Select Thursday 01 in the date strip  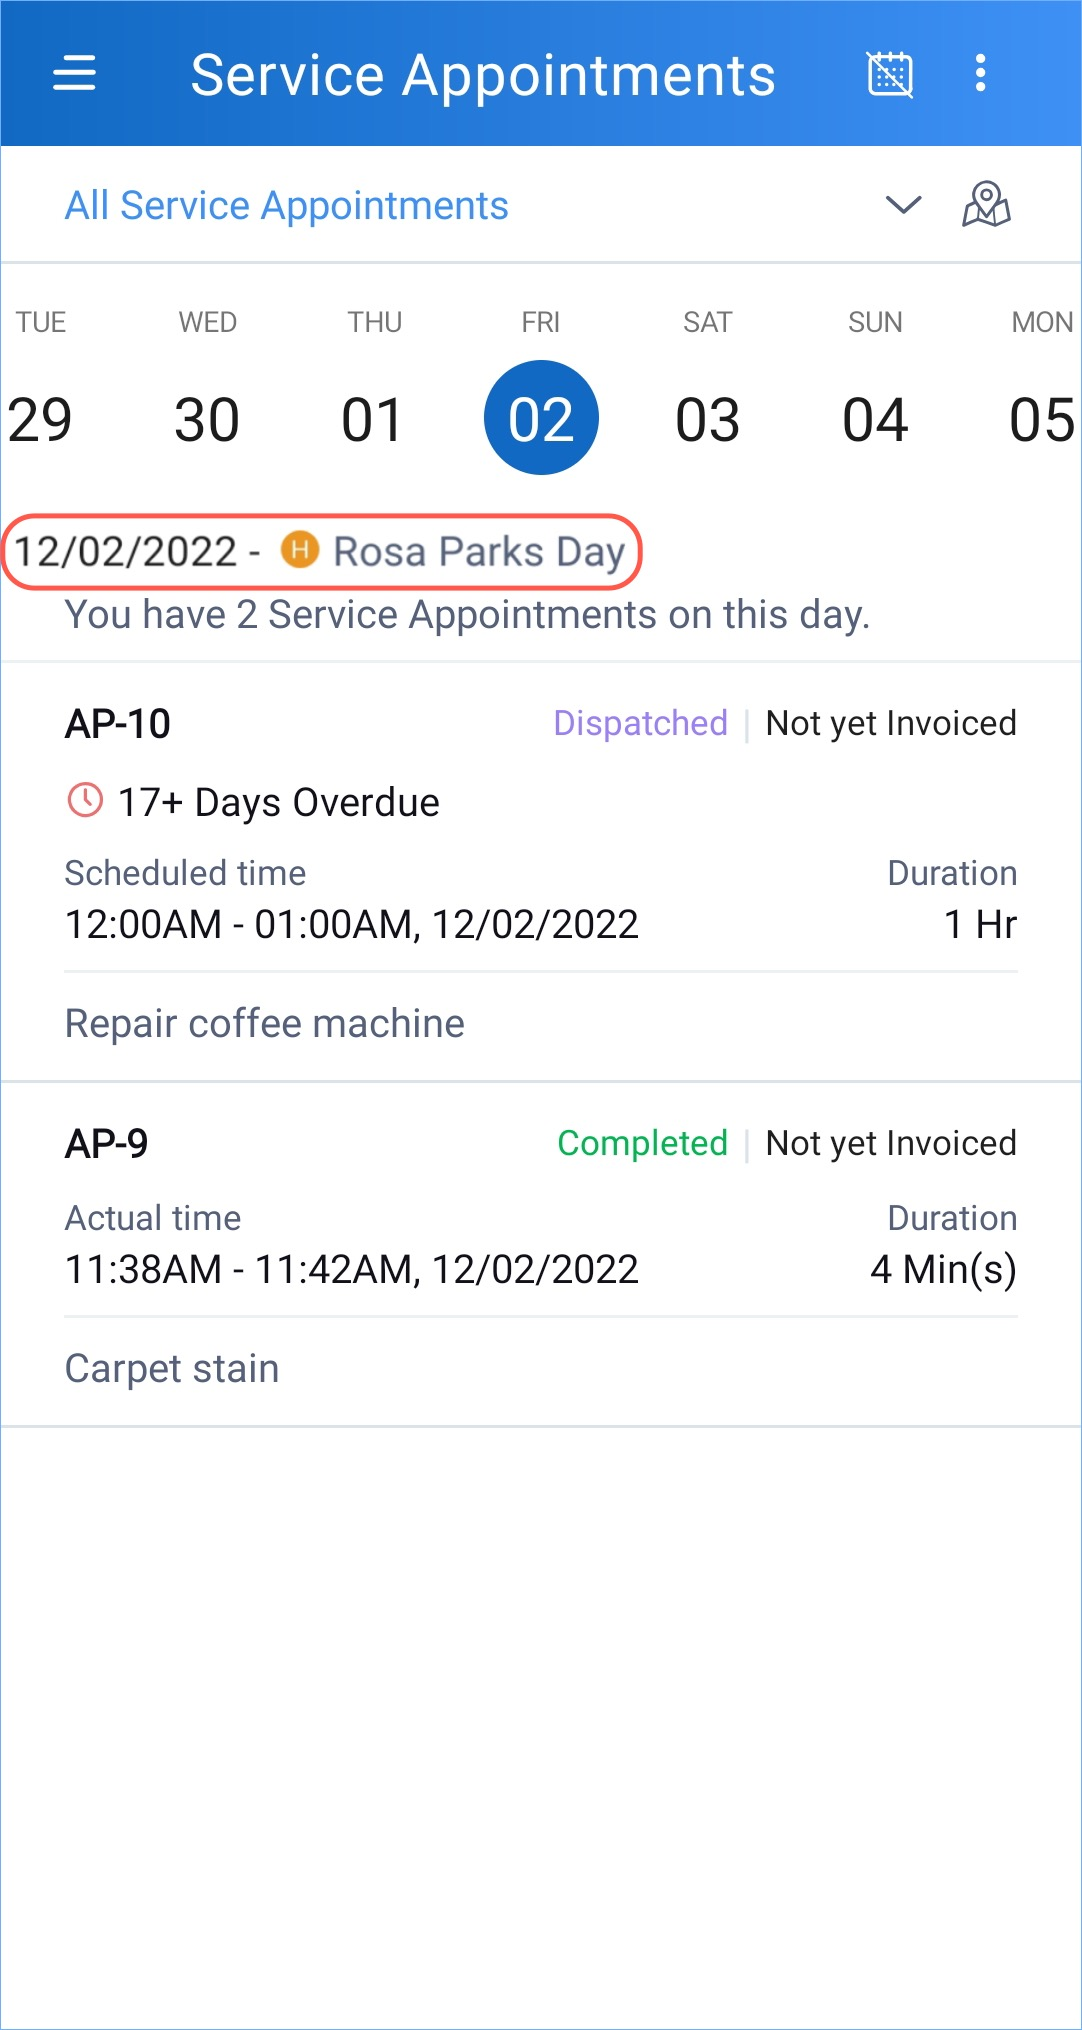point(373,418)
